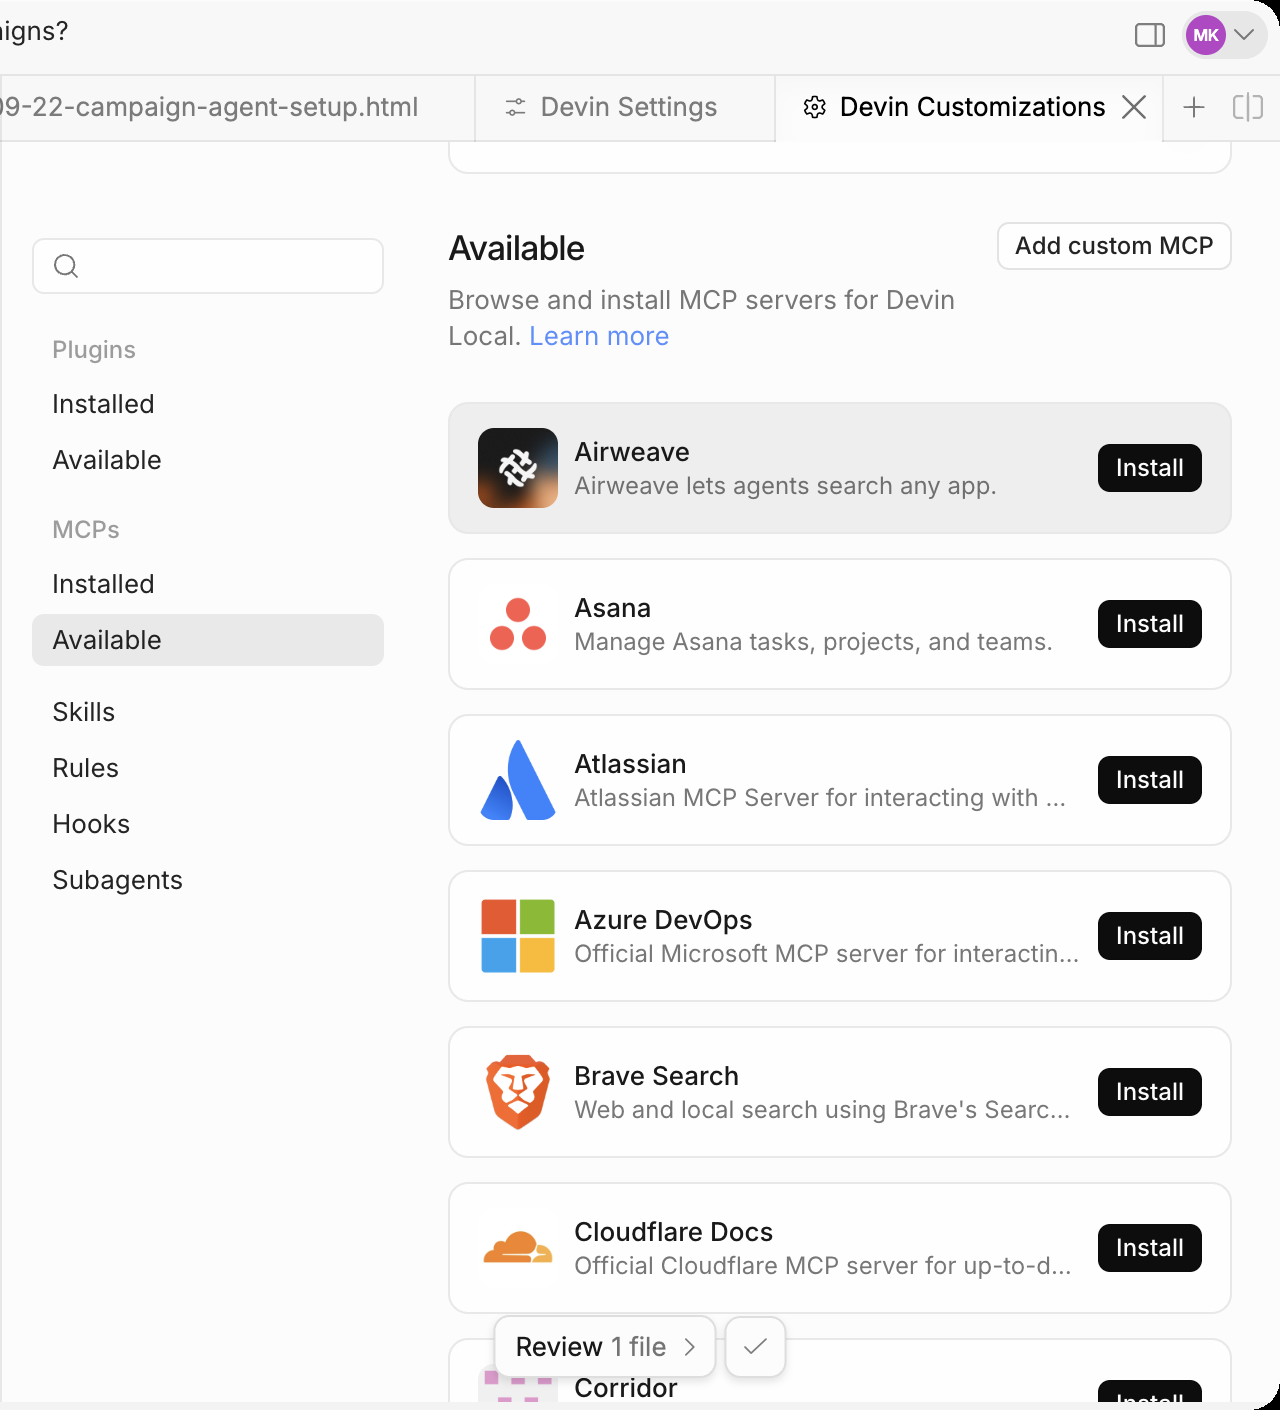Focus the sidebar search field
The height and width of the screenshot is (1410, 1280).
click(208, 266)
